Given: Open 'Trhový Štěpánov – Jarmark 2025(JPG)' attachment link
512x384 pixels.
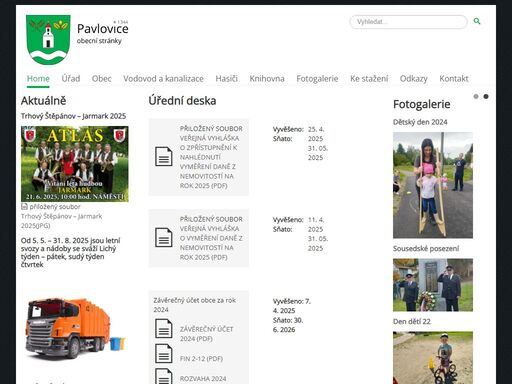Looking at the screenshot, I should [61, 221].
